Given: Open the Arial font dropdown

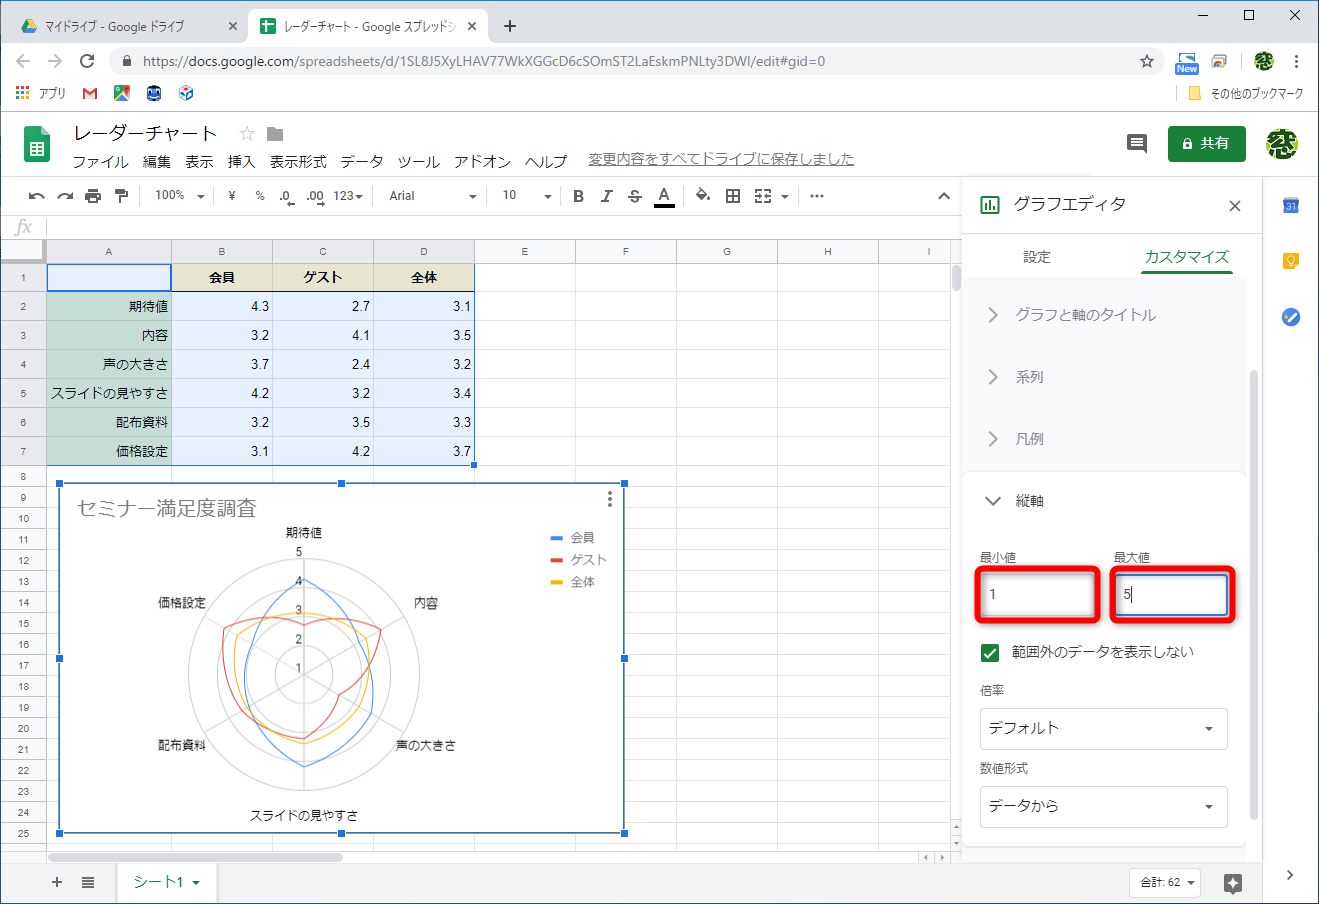Looking at the screenshot, I should (x=433, y=196).
